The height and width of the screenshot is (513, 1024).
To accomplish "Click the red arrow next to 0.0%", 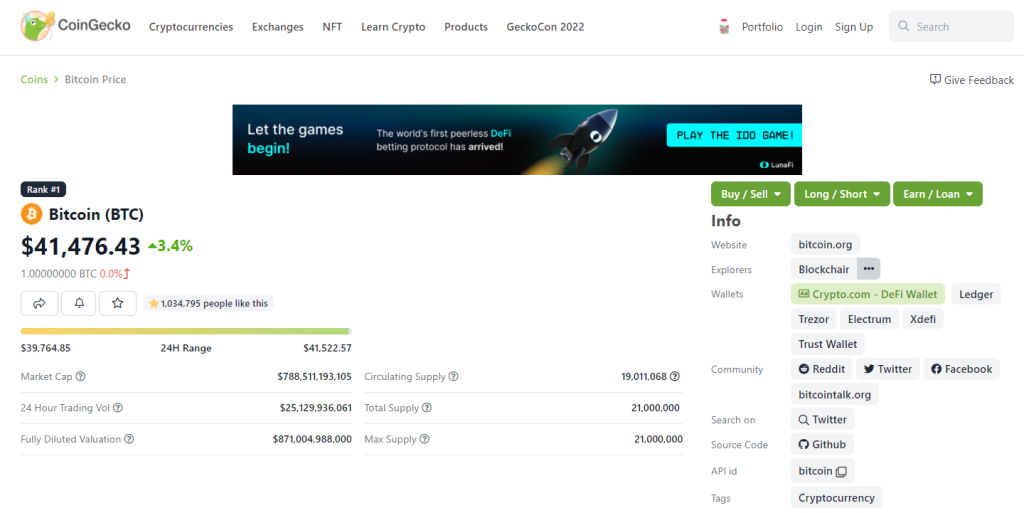I will tap(127, 274).
